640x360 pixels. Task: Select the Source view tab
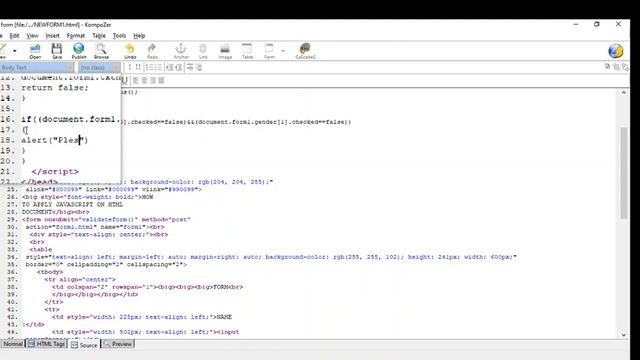pyautogui.click(x=84, y=345)
